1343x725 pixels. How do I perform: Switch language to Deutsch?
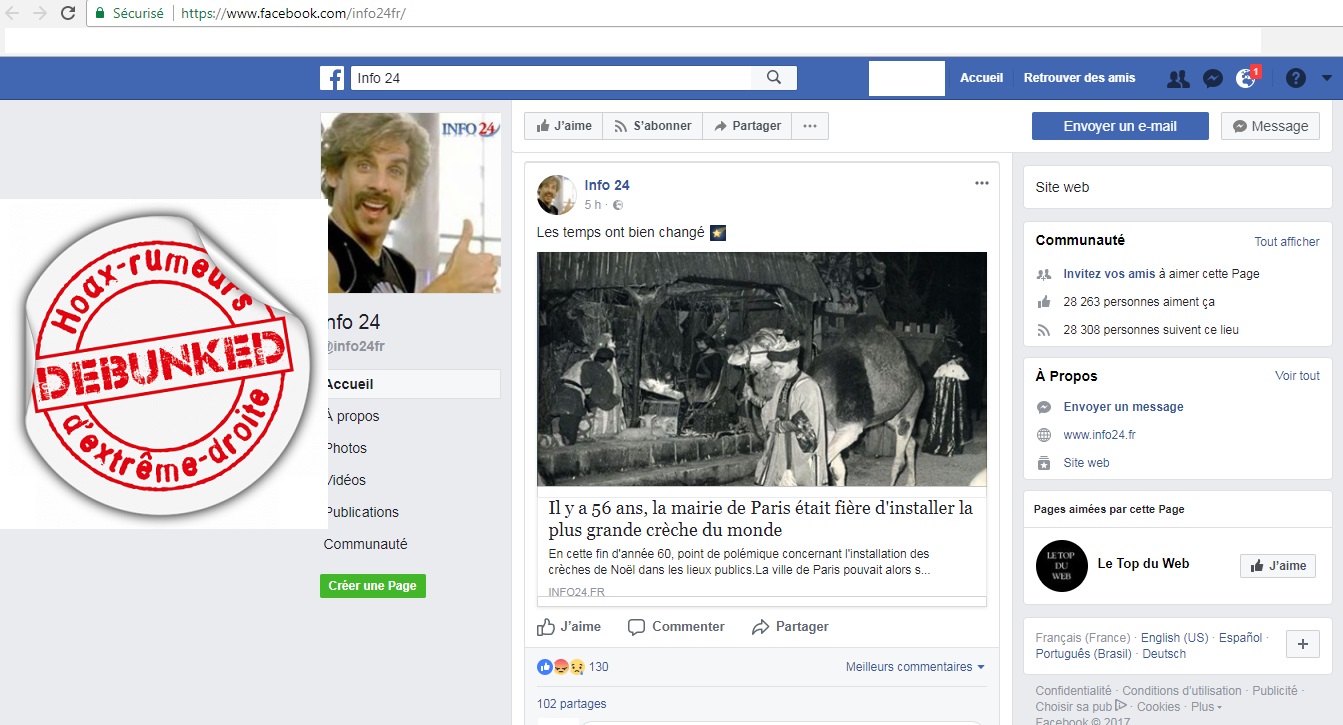coord(1164,654)
